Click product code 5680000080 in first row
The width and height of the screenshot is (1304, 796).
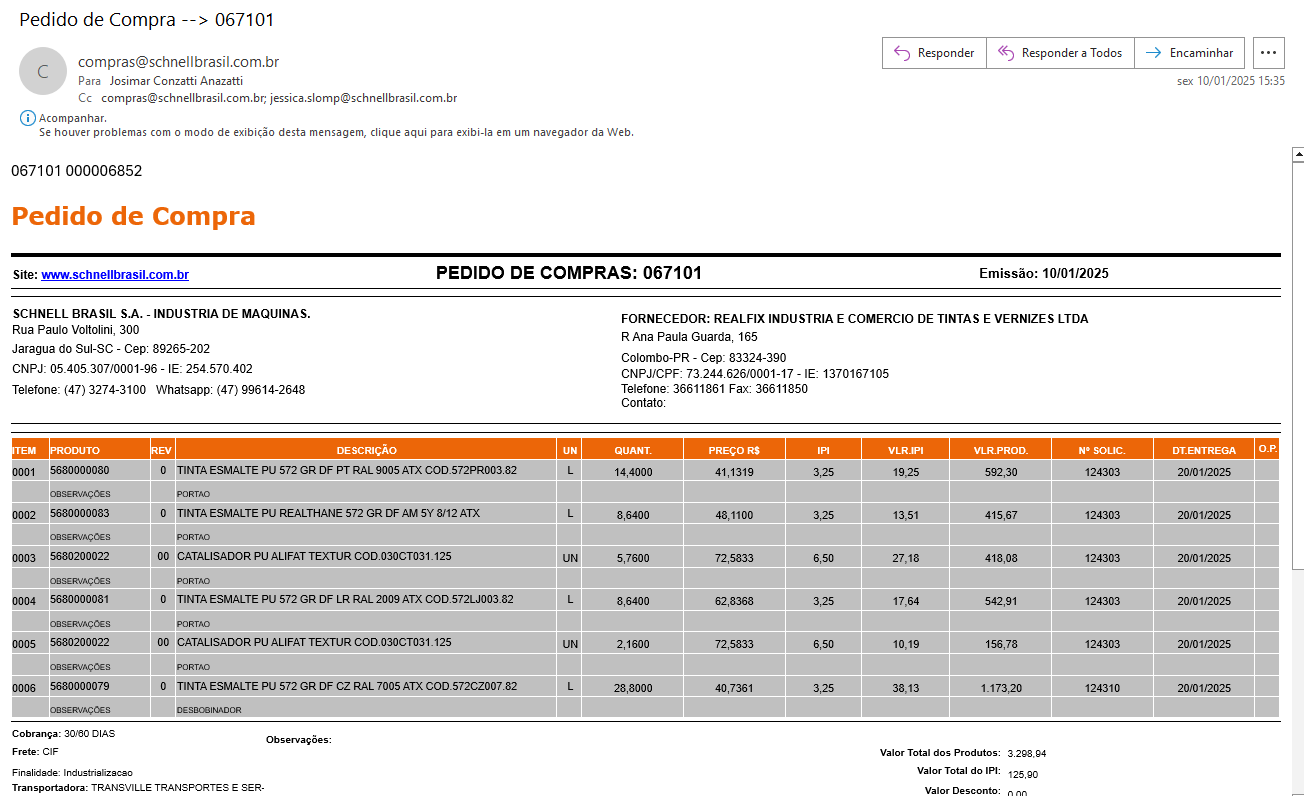click(80, 471)
